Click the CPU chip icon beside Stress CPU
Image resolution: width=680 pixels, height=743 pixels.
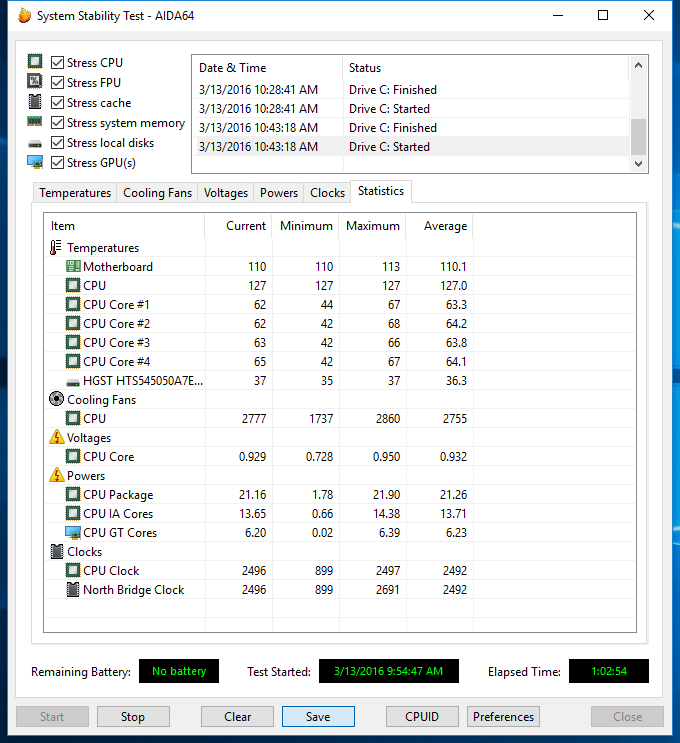tap(35, 61)
